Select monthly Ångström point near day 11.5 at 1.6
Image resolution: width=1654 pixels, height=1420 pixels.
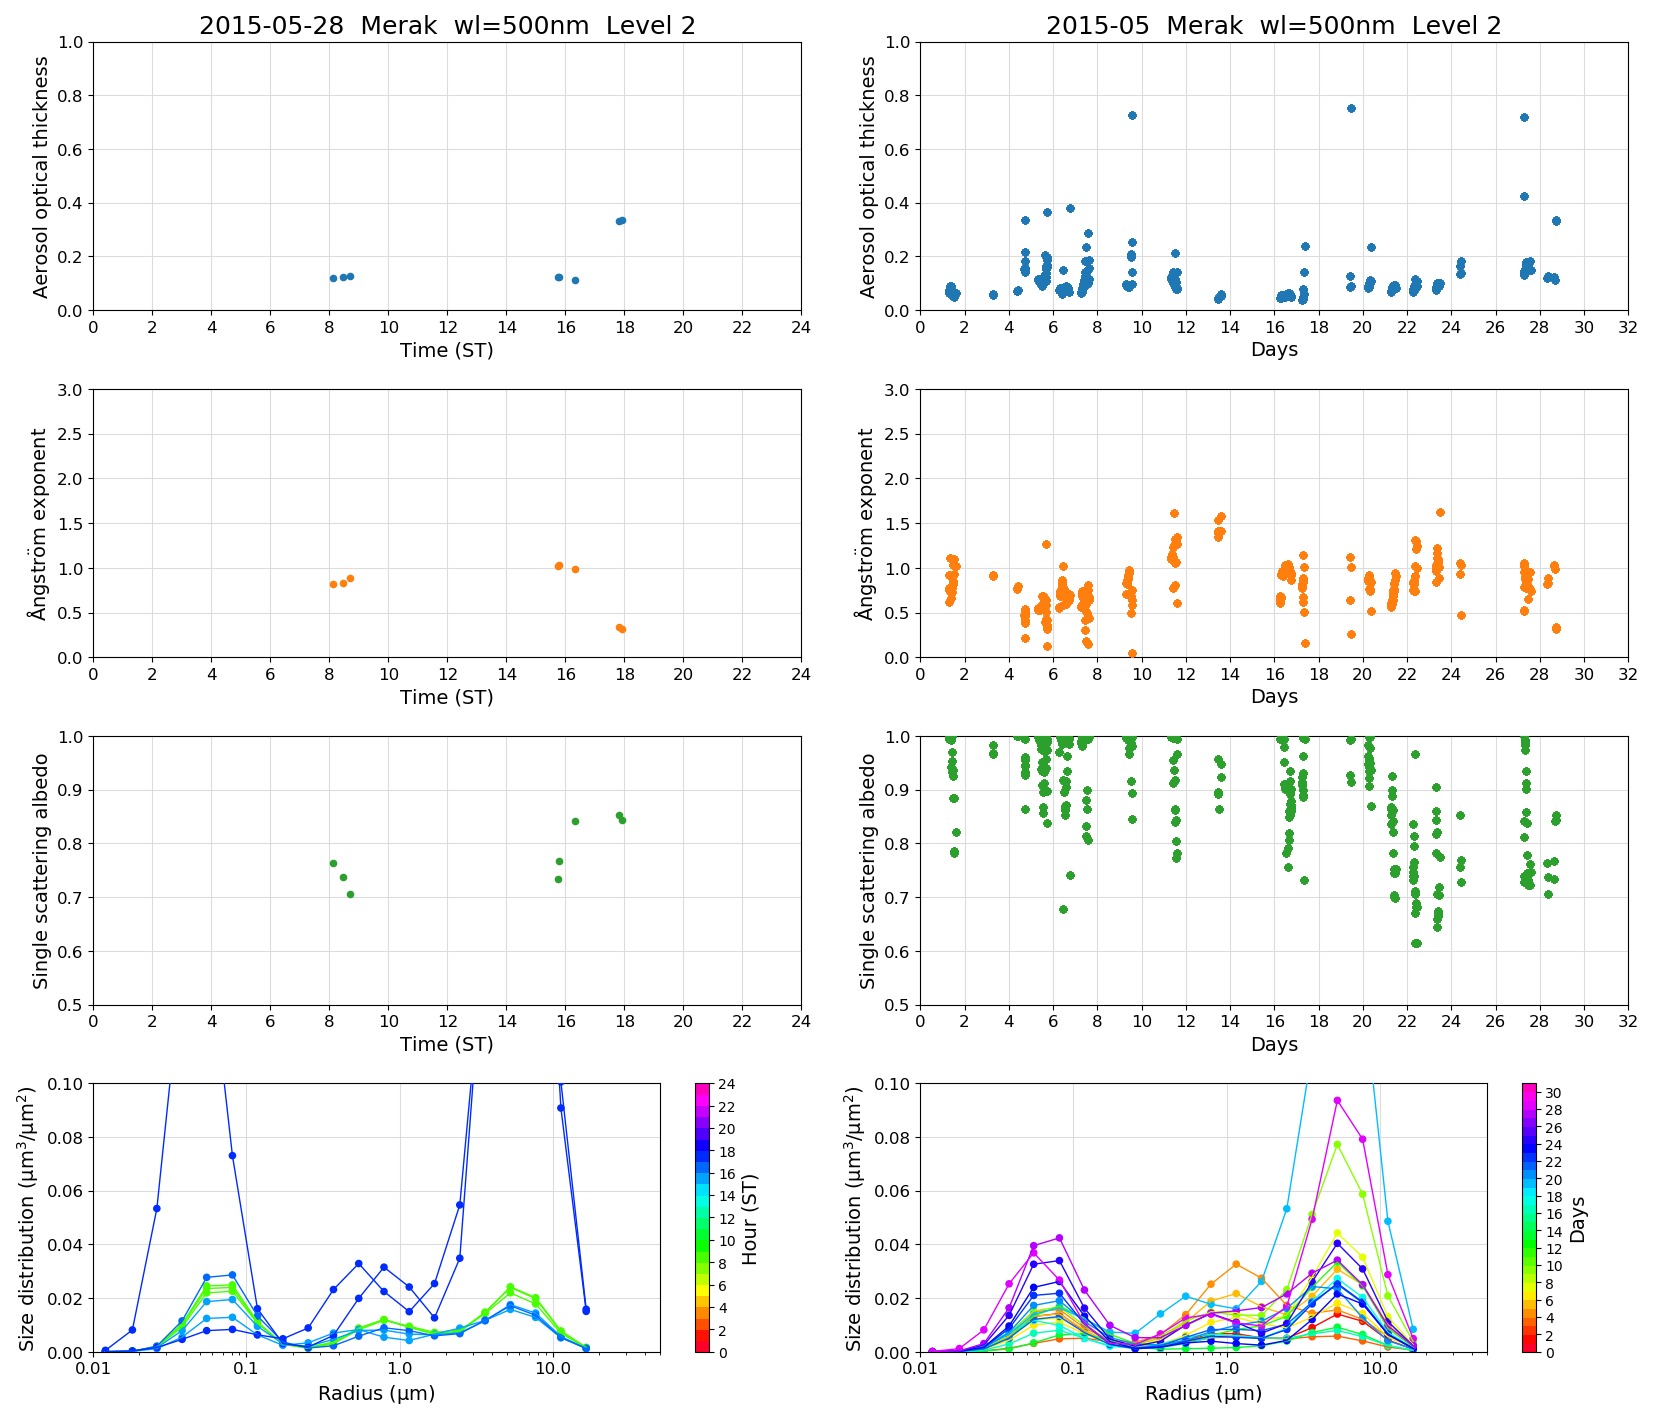click(x=1174, y=513)
